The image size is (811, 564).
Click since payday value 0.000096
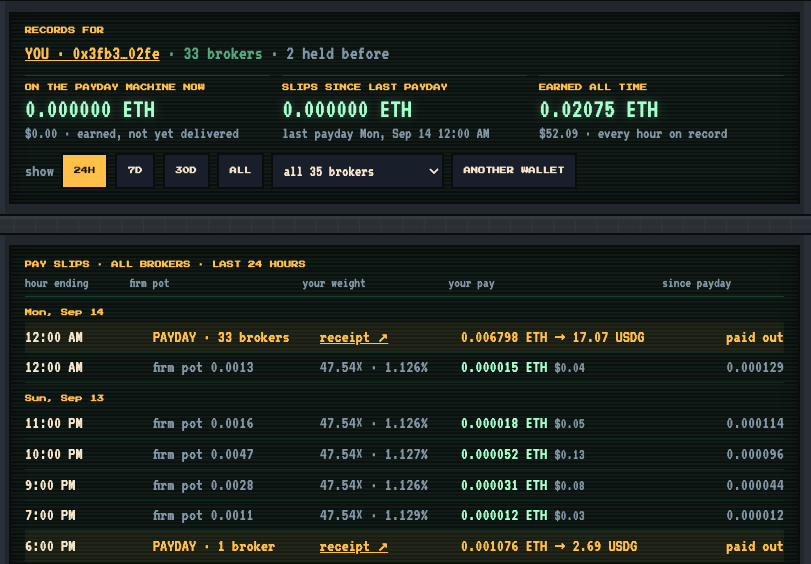pyautogui.click(x=755, y=455)
